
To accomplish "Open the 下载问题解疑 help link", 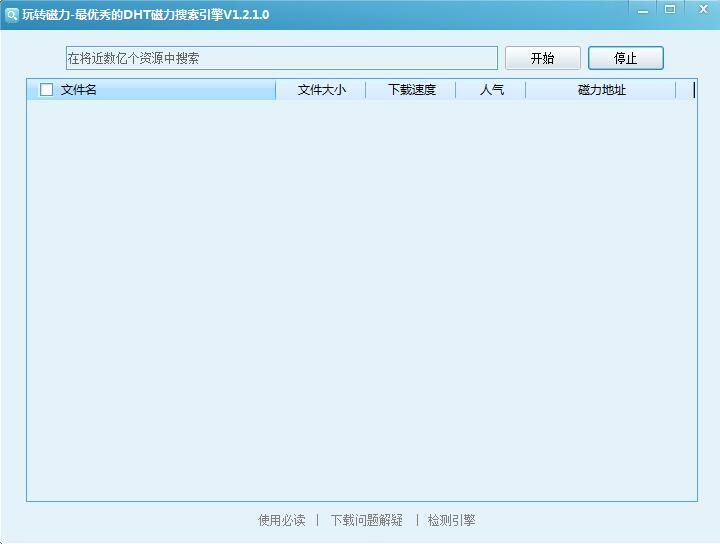I will (367, 520).
